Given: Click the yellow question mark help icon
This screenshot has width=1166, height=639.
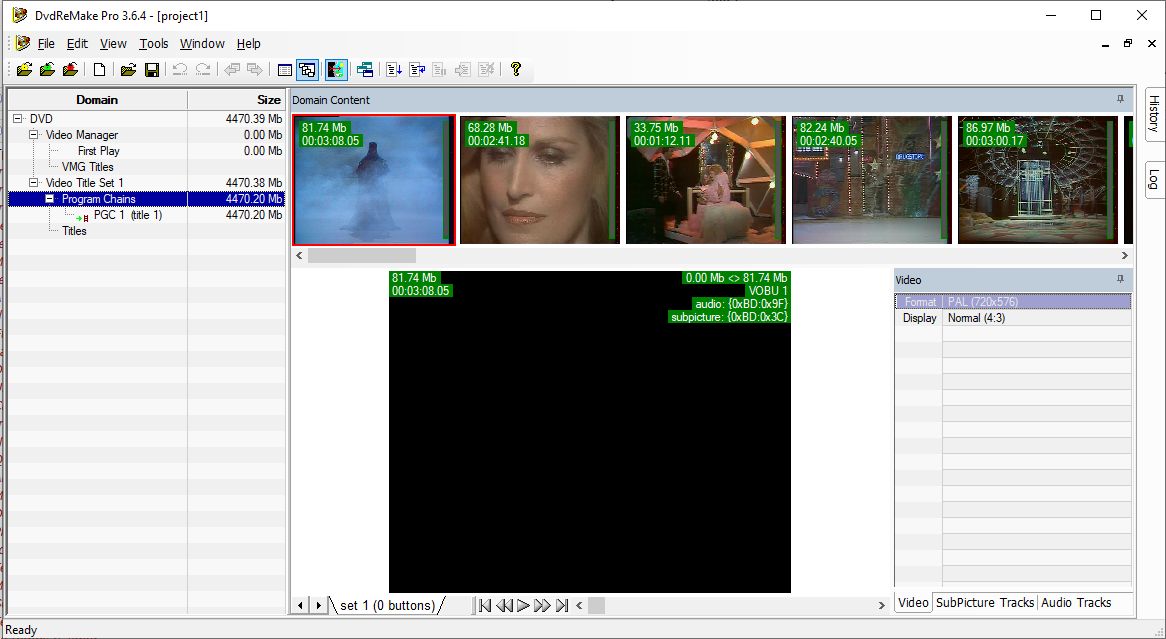Looking at the screenshot, I should pos(516,70).
